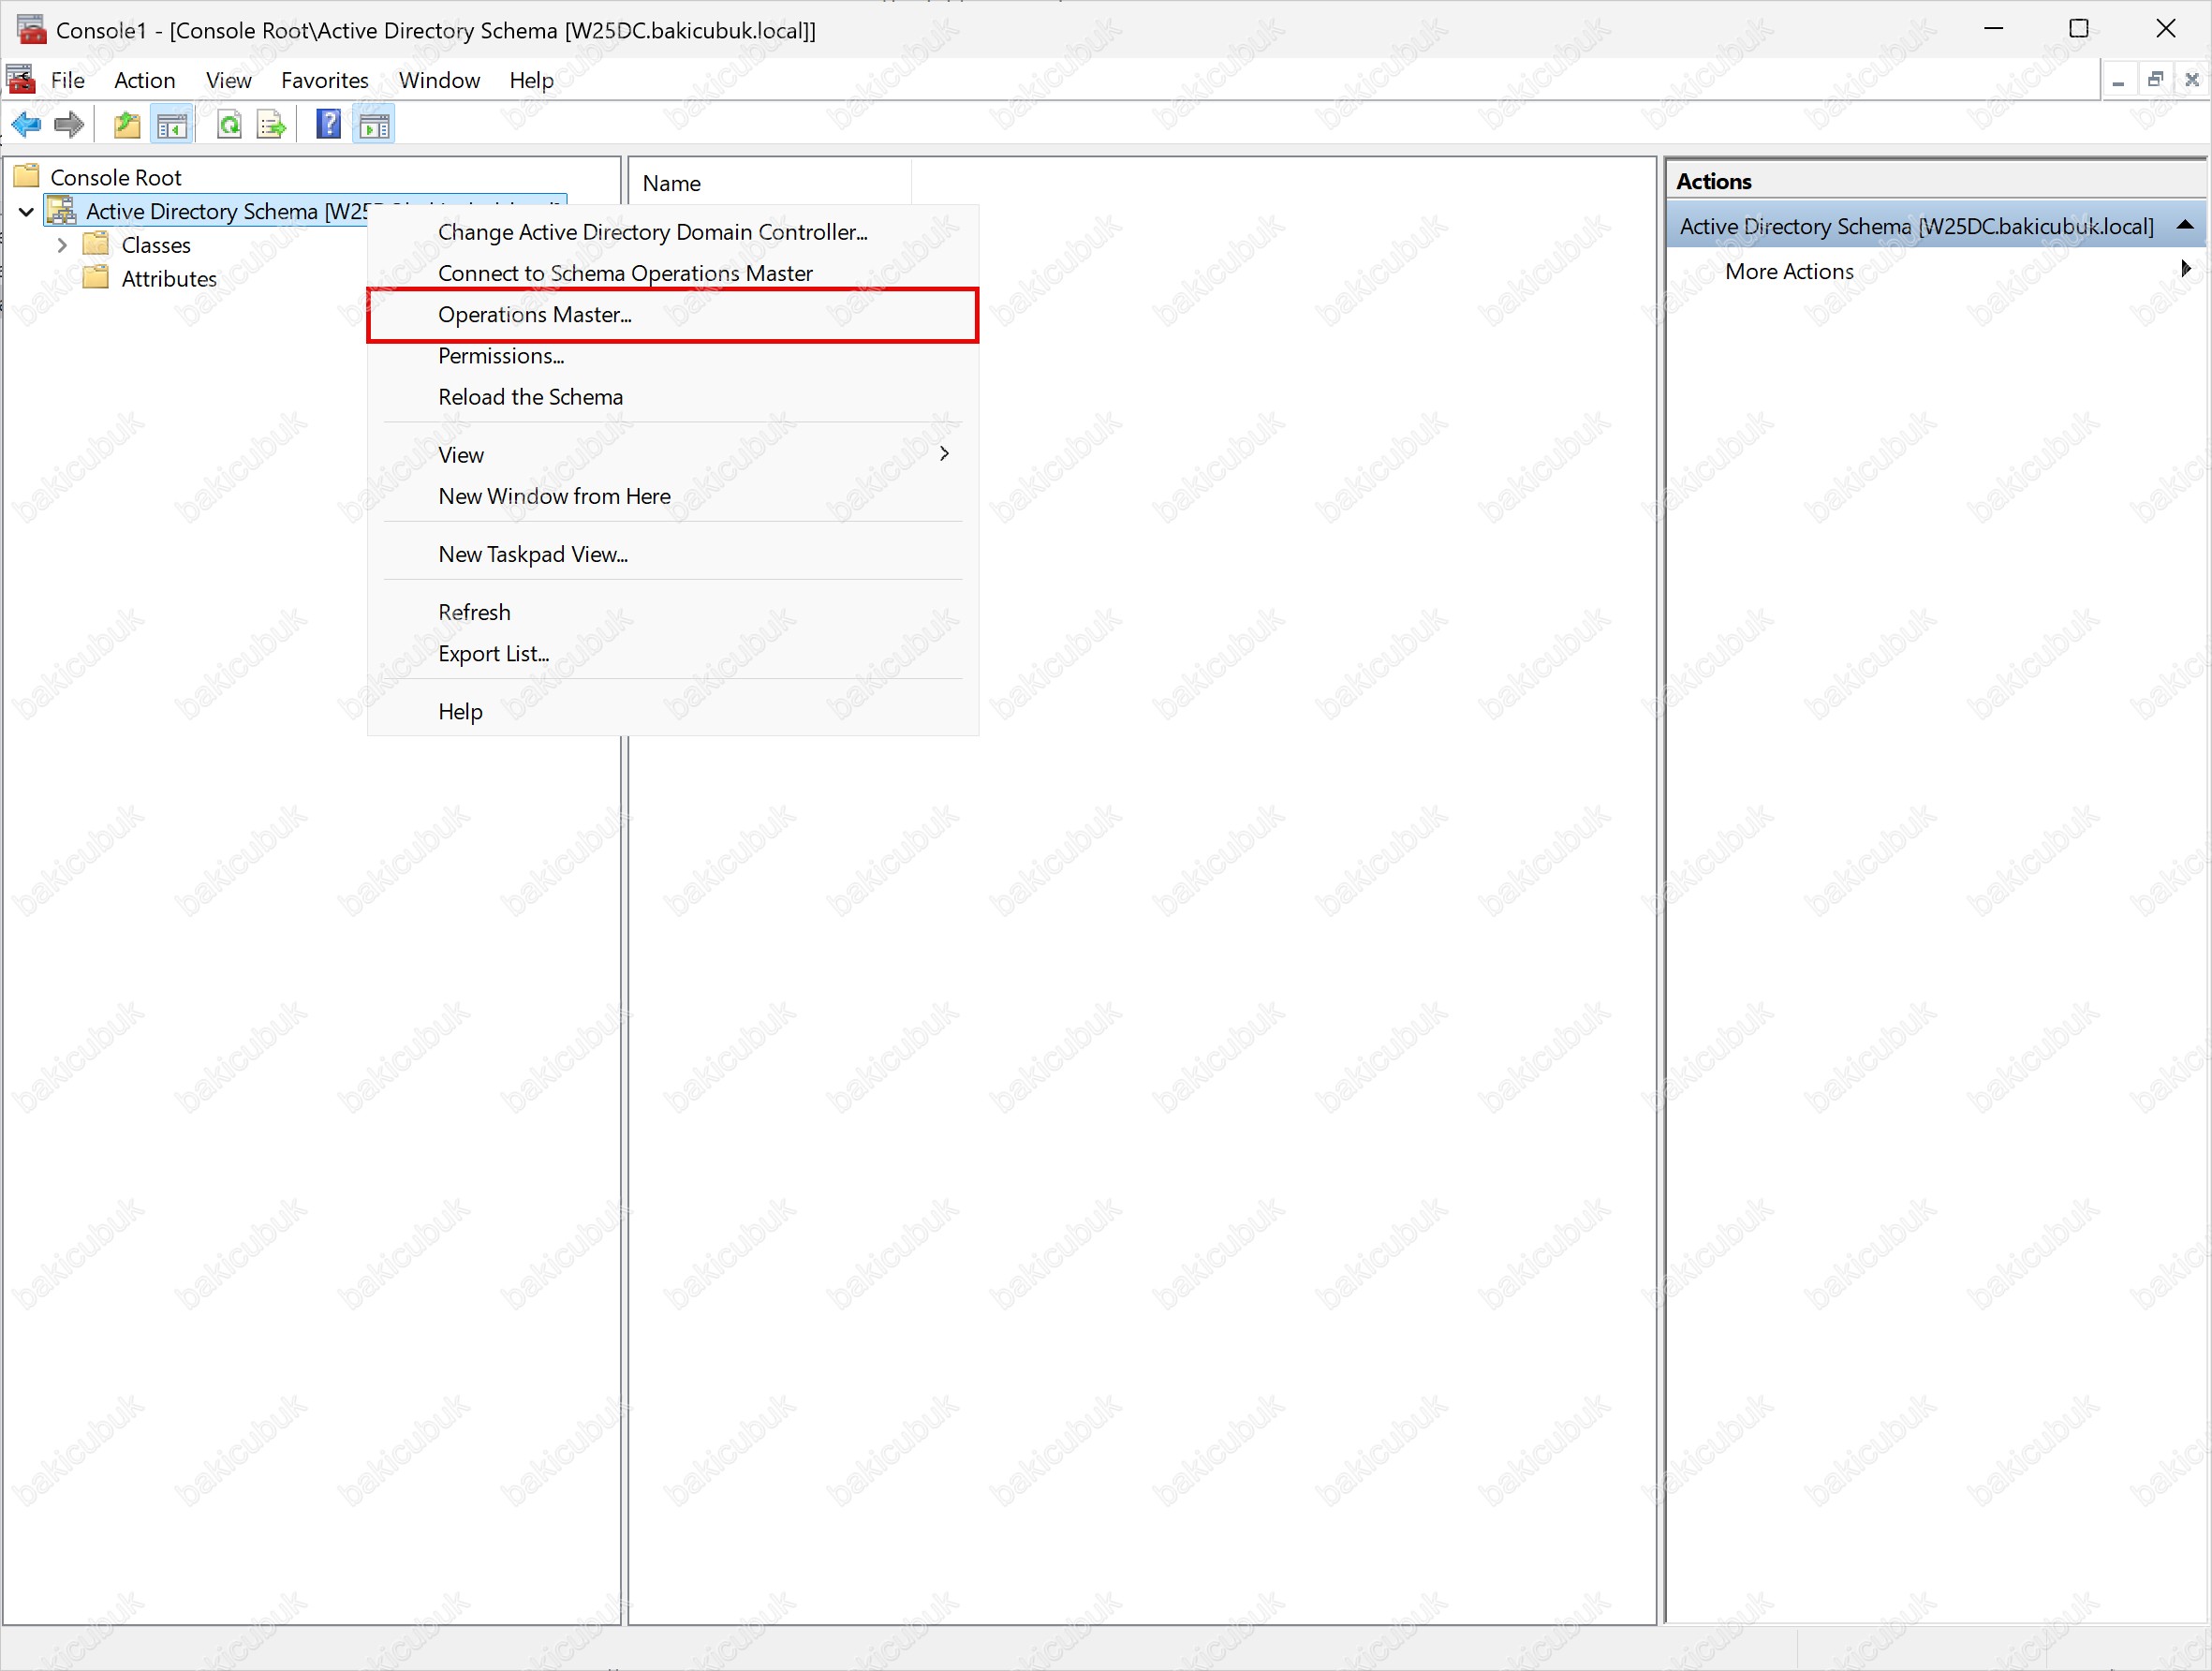Select Reload the Schema
The width and height of the screenshot is (2212, 1671).
point(672,397)
